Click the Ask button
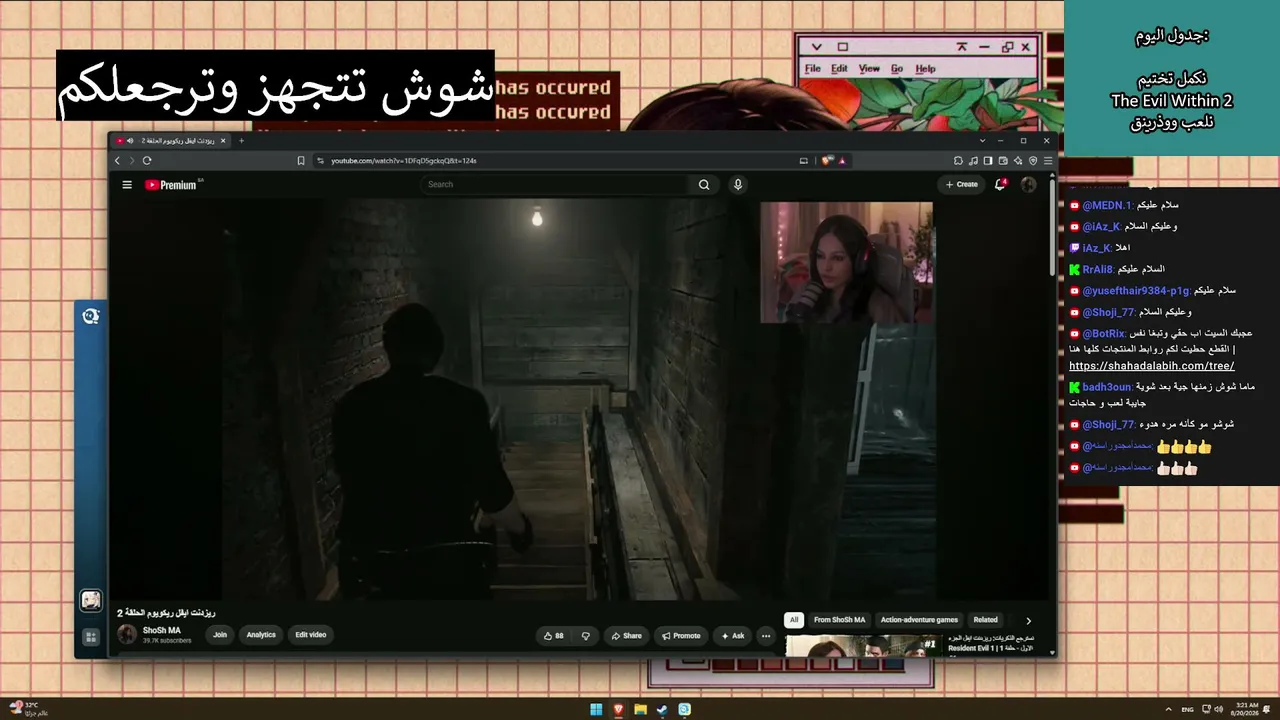The width and height of the screenshot is (1280, 720). [732, 636]
